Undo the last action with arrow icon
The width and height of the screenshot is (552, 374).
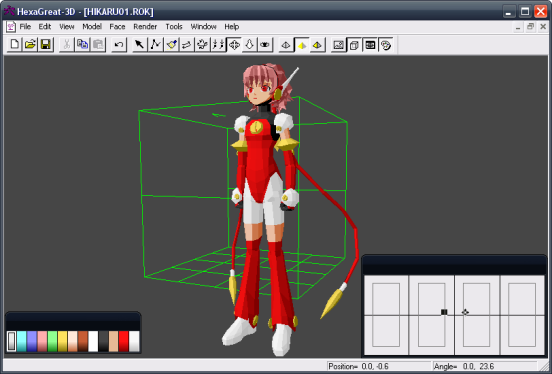point(119,45)
